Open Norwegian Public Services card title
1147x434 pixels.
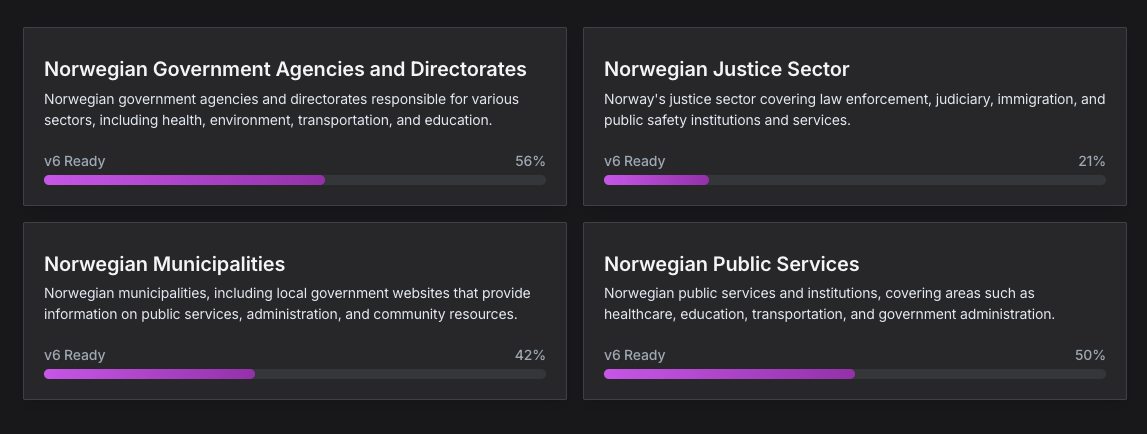pos(731,264)
